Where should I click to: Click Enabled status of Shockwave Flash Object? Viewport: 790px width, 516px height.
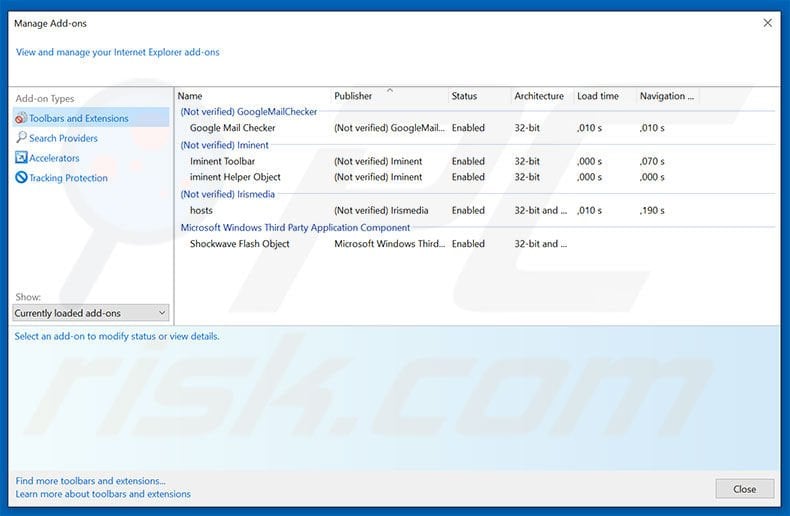click(x=468, y=244)
